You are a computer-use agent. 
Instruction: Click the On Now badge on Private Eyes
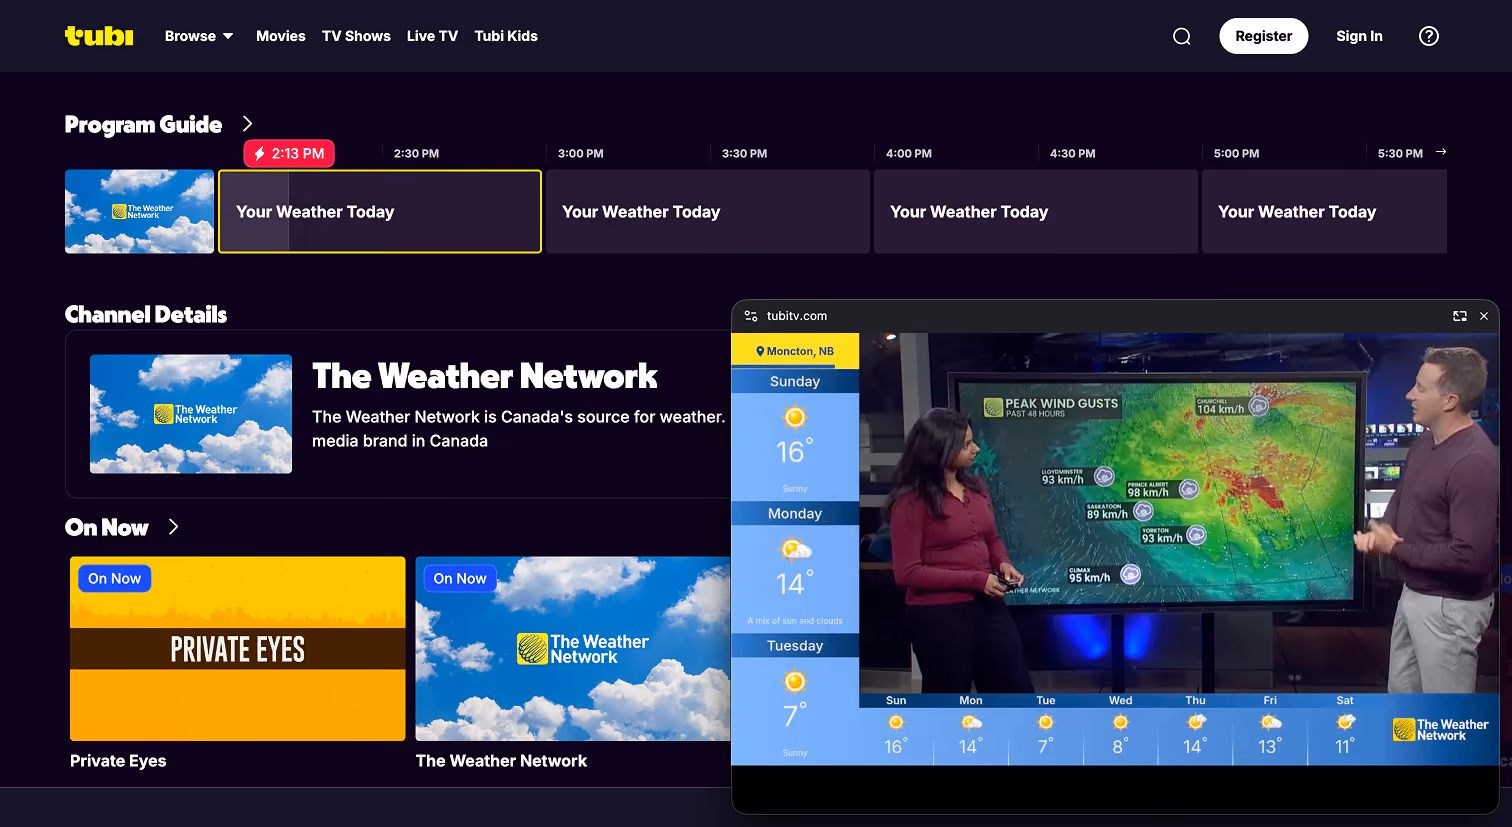pos(114,578)
